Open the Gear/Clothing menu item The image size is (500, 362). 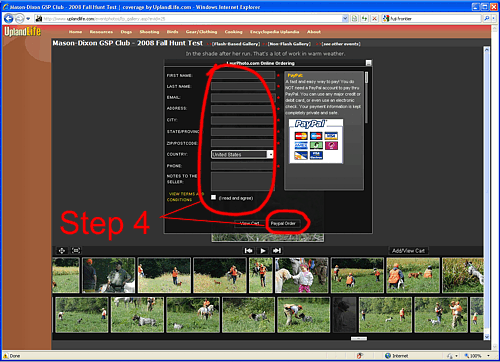coord(201,32)
